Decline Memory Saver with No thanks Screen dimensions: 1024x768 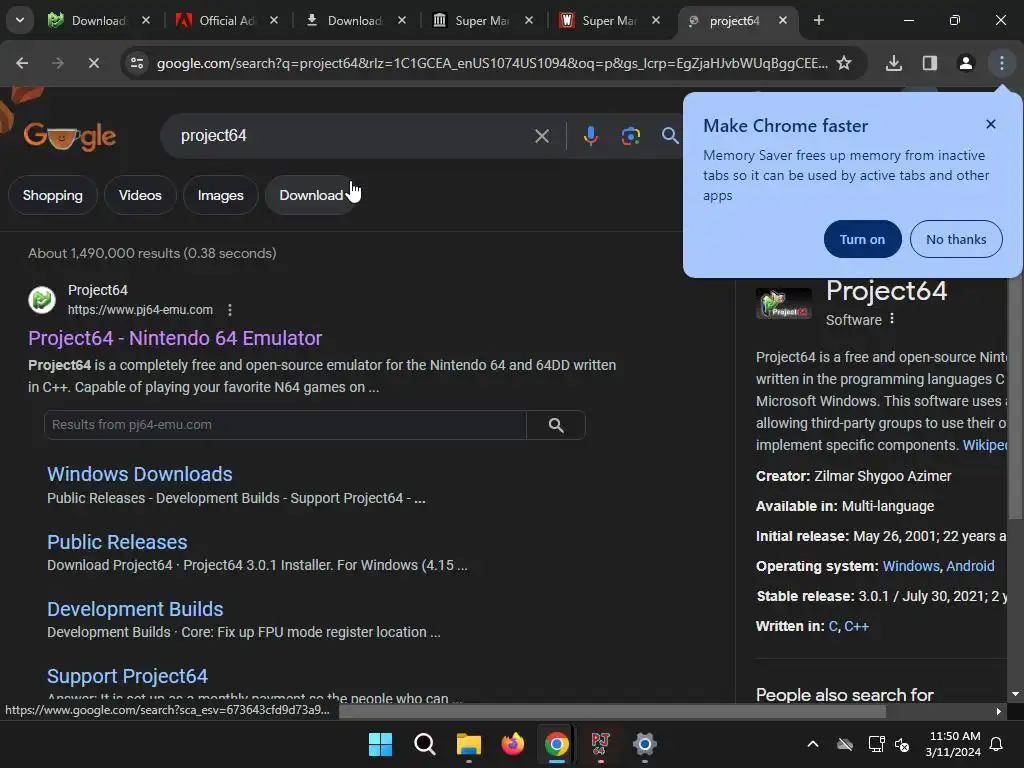956,239
